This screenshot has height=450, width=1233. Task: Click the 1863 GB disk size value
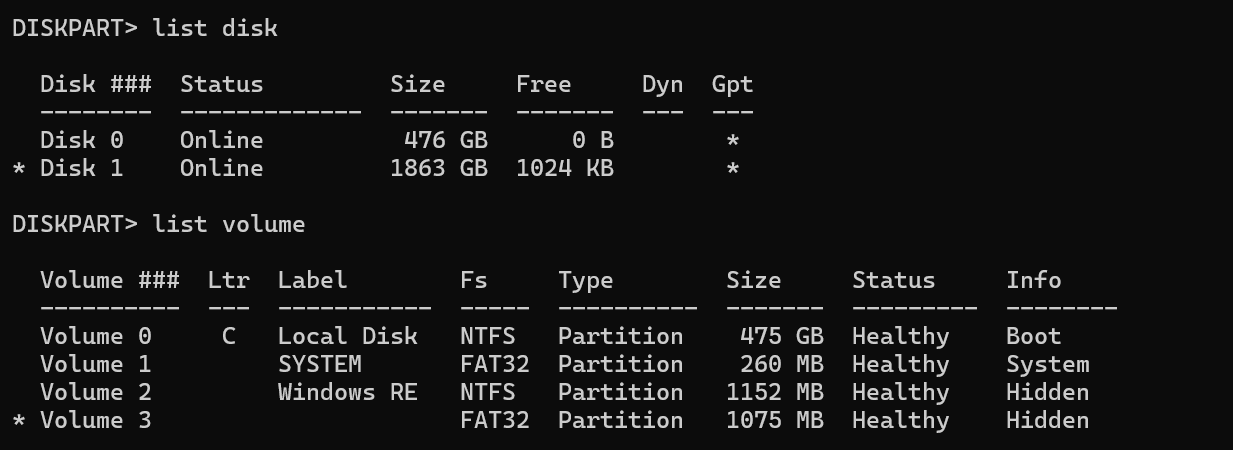coord(438,168)
